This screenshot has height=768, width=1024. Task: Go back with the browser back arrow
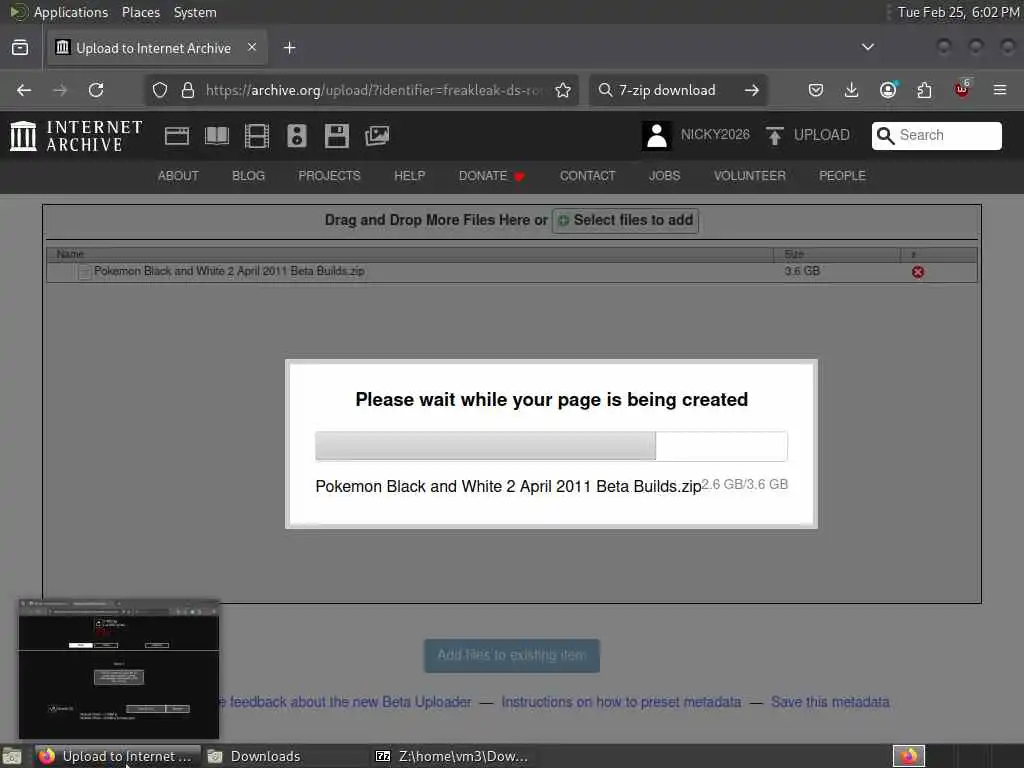coord(24,90)
